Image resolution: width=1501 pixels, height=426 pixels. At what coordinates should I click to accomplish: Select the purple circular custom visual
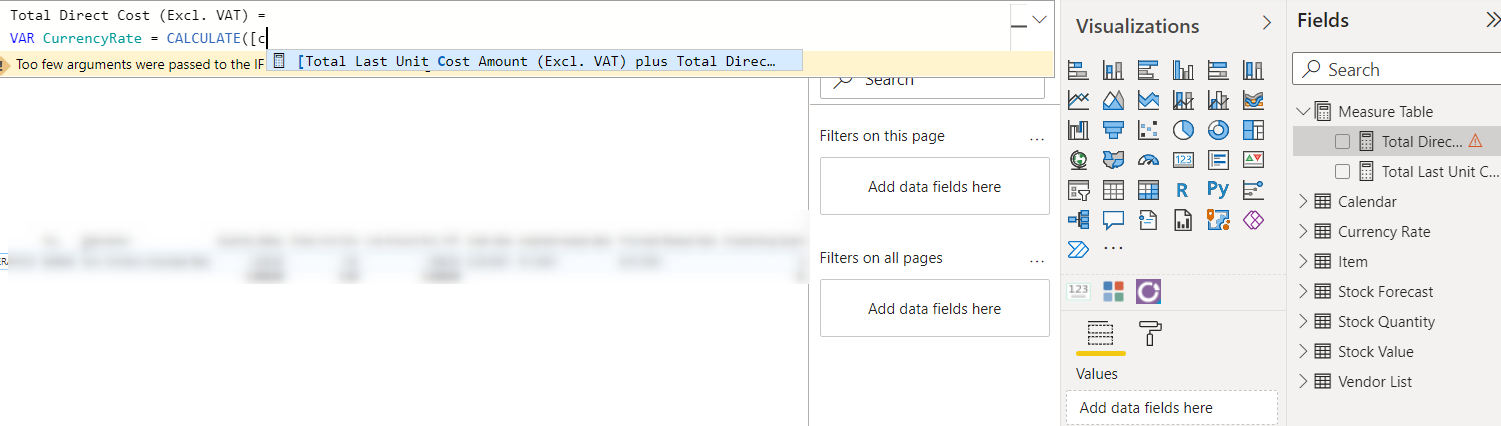[1149, 291]
